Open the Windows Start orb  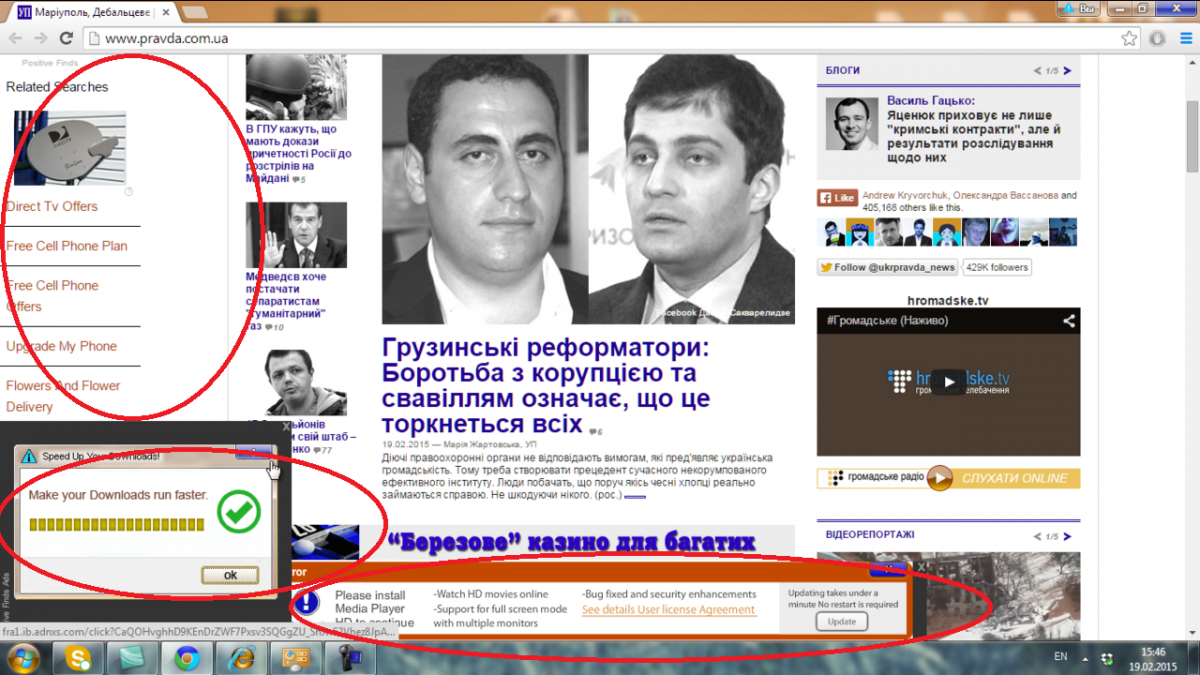click(x=22, y=658)
